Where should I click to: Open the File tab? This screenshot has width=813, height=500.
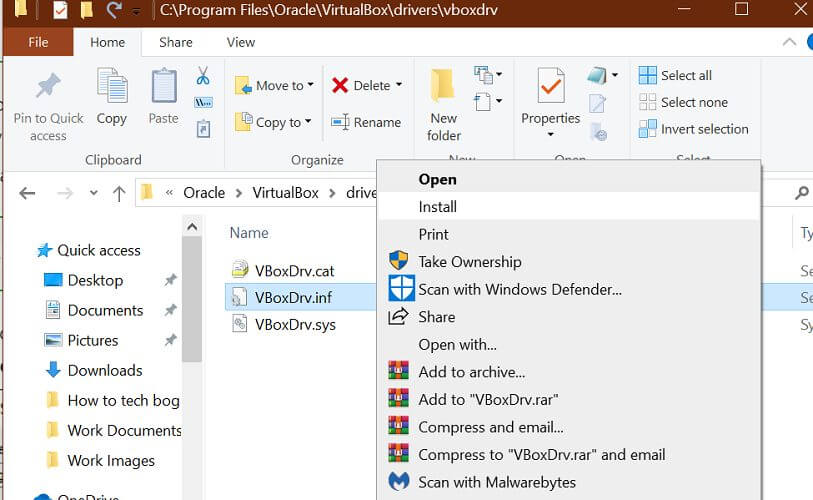(38, 42)
